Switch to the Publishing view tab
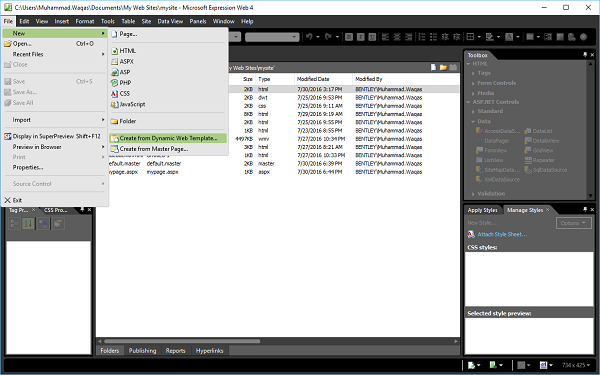The width and height of the screenshot is (600, 375). click(142, 351)
